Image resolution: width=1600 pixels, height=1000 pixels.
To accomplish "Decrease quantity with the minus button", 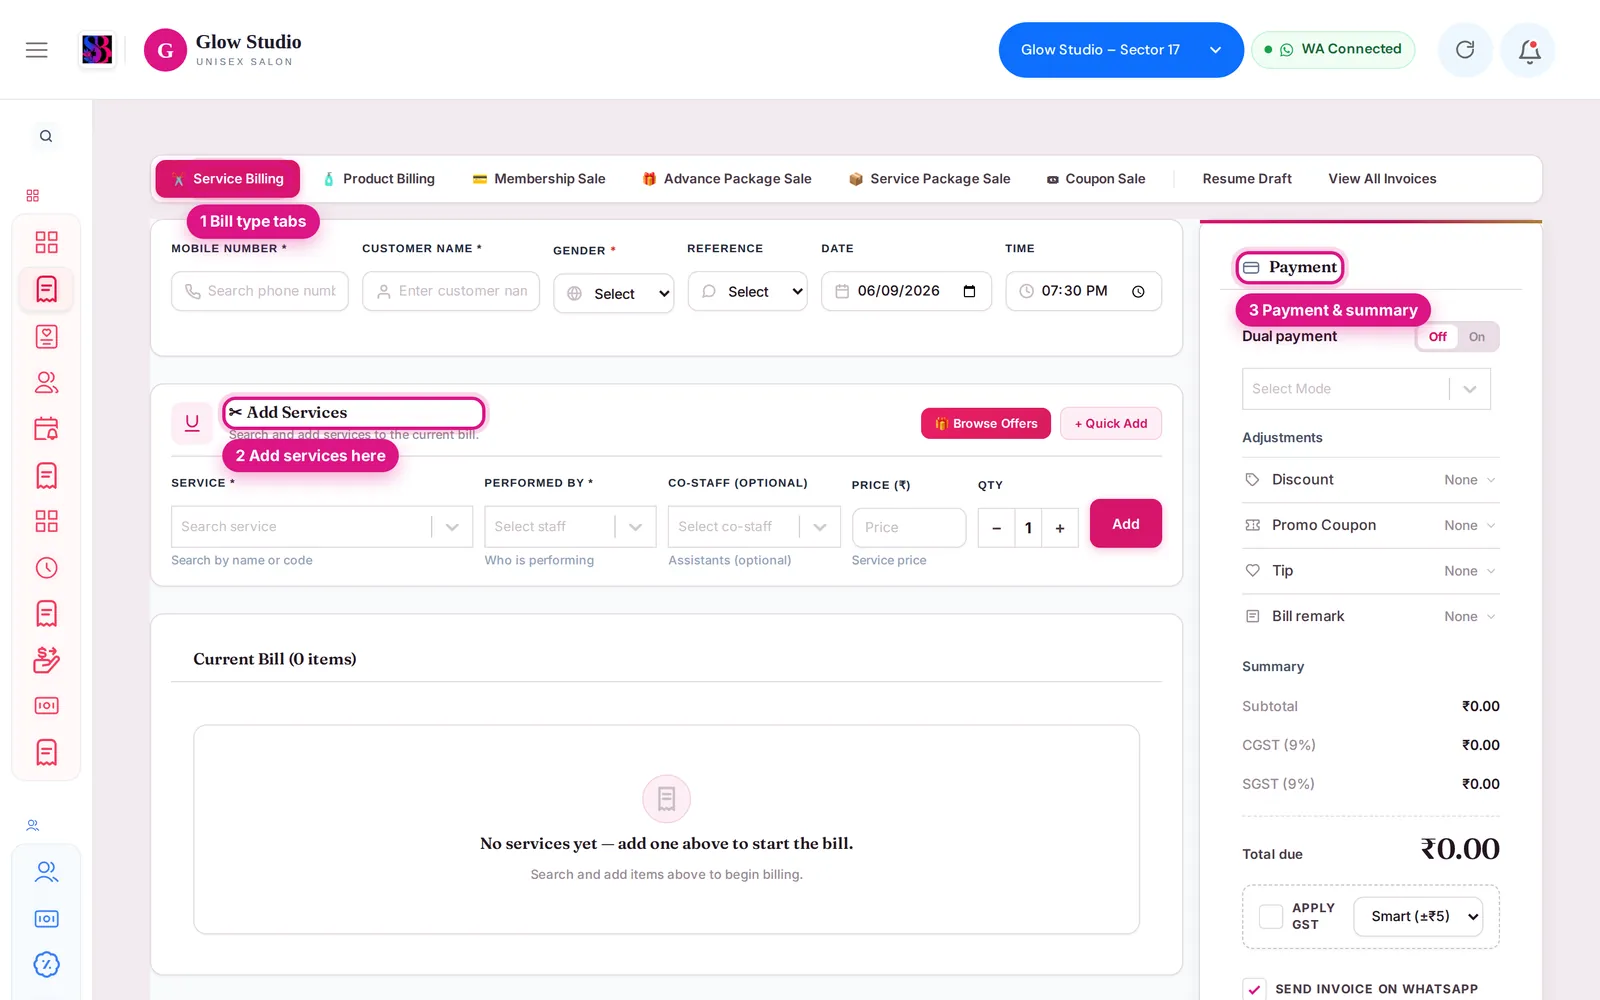I will pos(996,528).
